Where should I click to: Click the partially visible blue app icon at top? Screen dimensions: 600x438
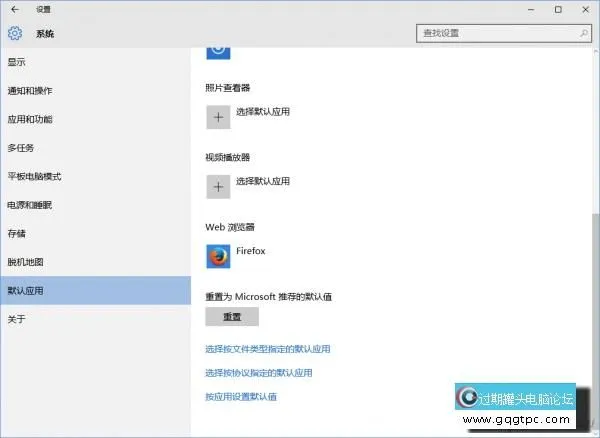(x=218, y=48)
